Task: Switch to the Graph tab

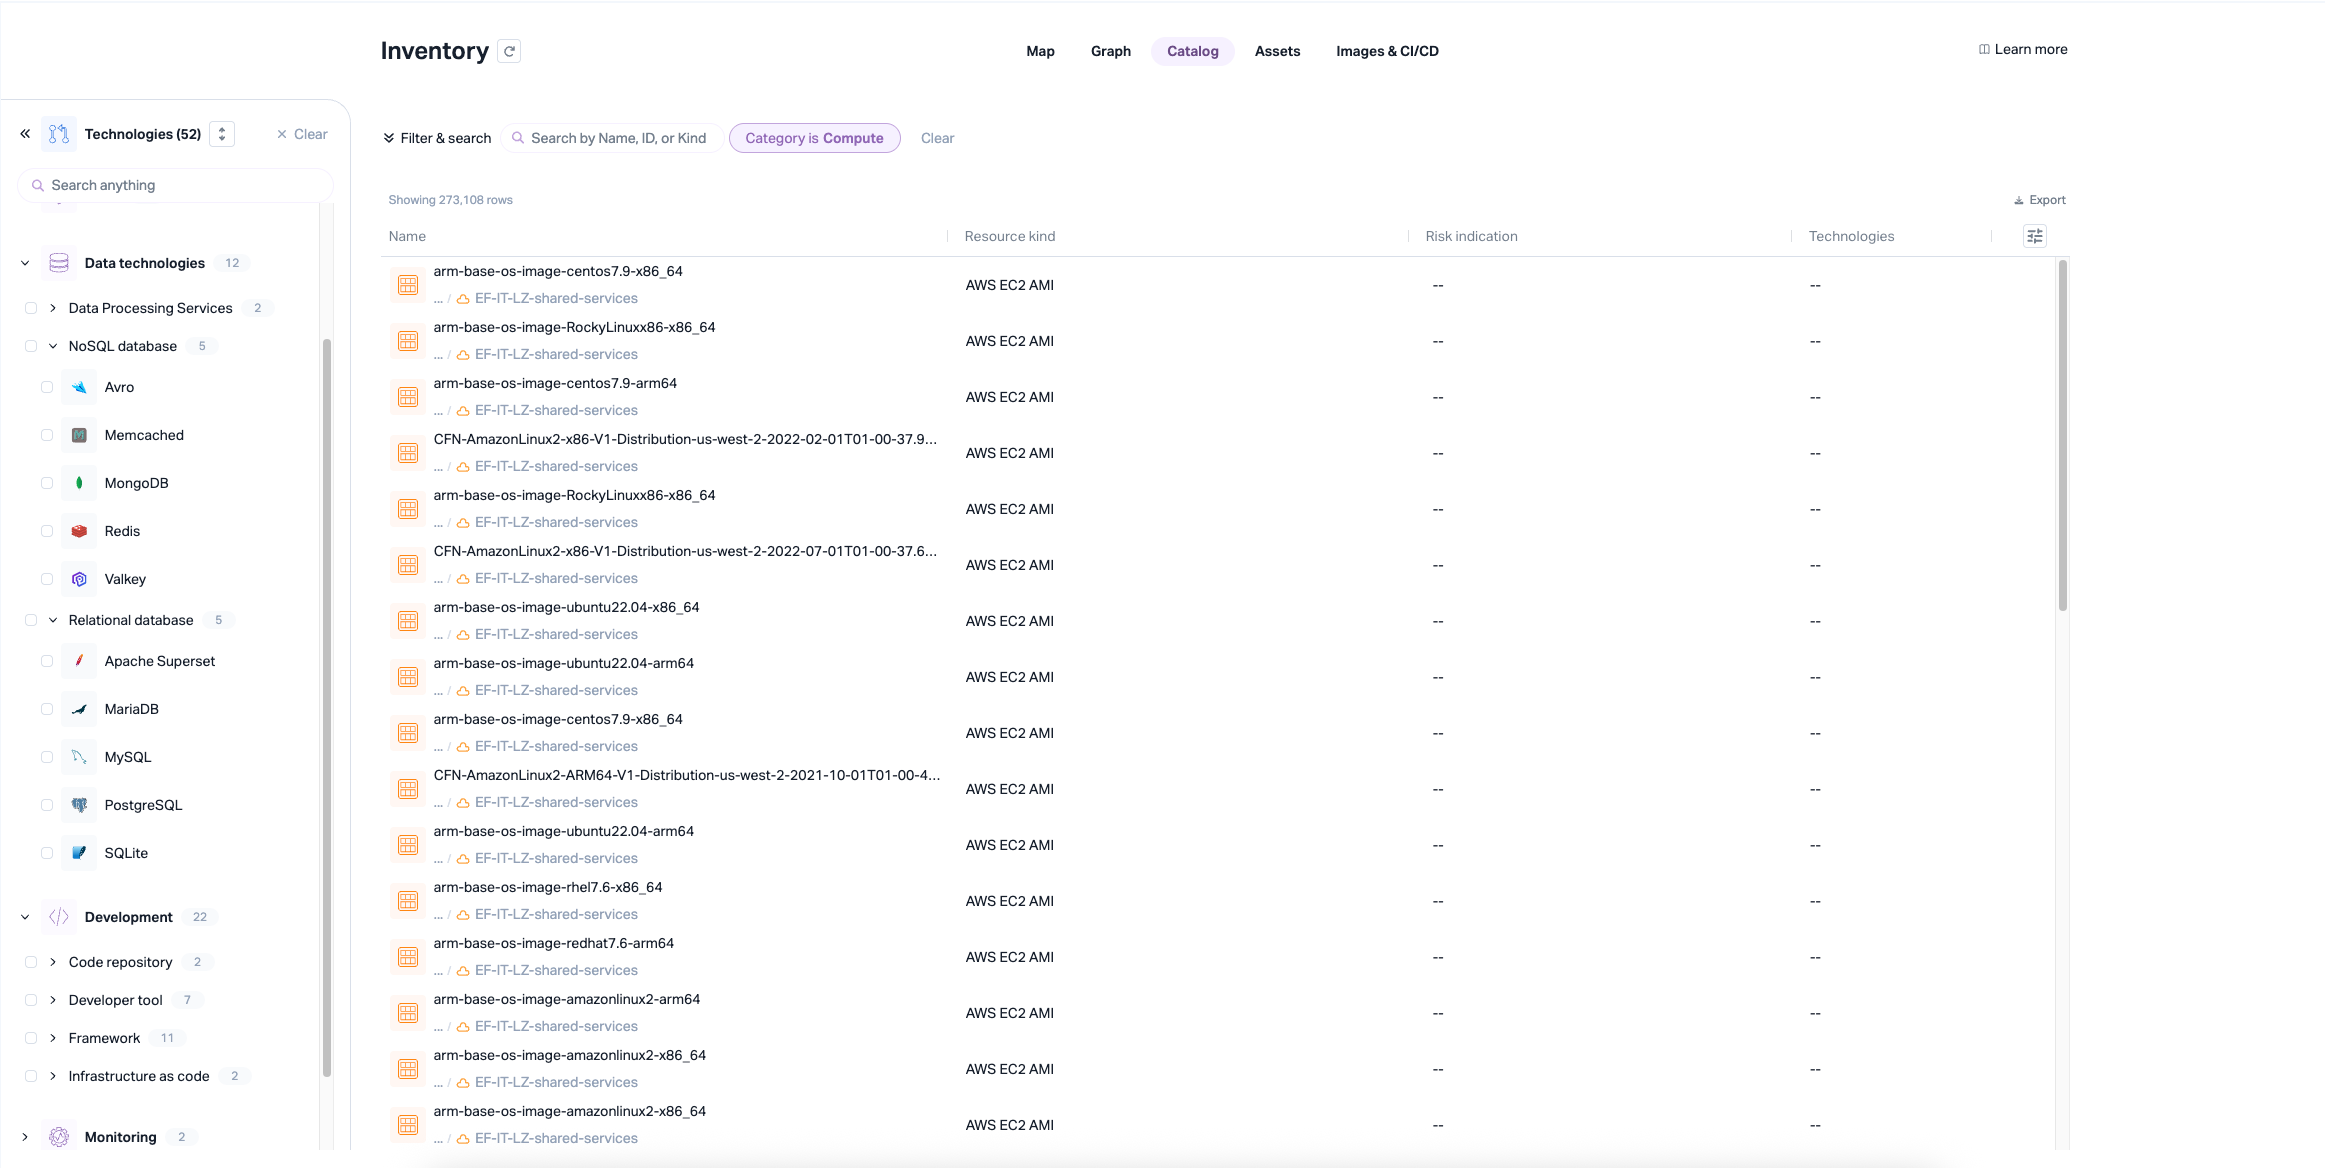Action: (x=1110, y=51)
